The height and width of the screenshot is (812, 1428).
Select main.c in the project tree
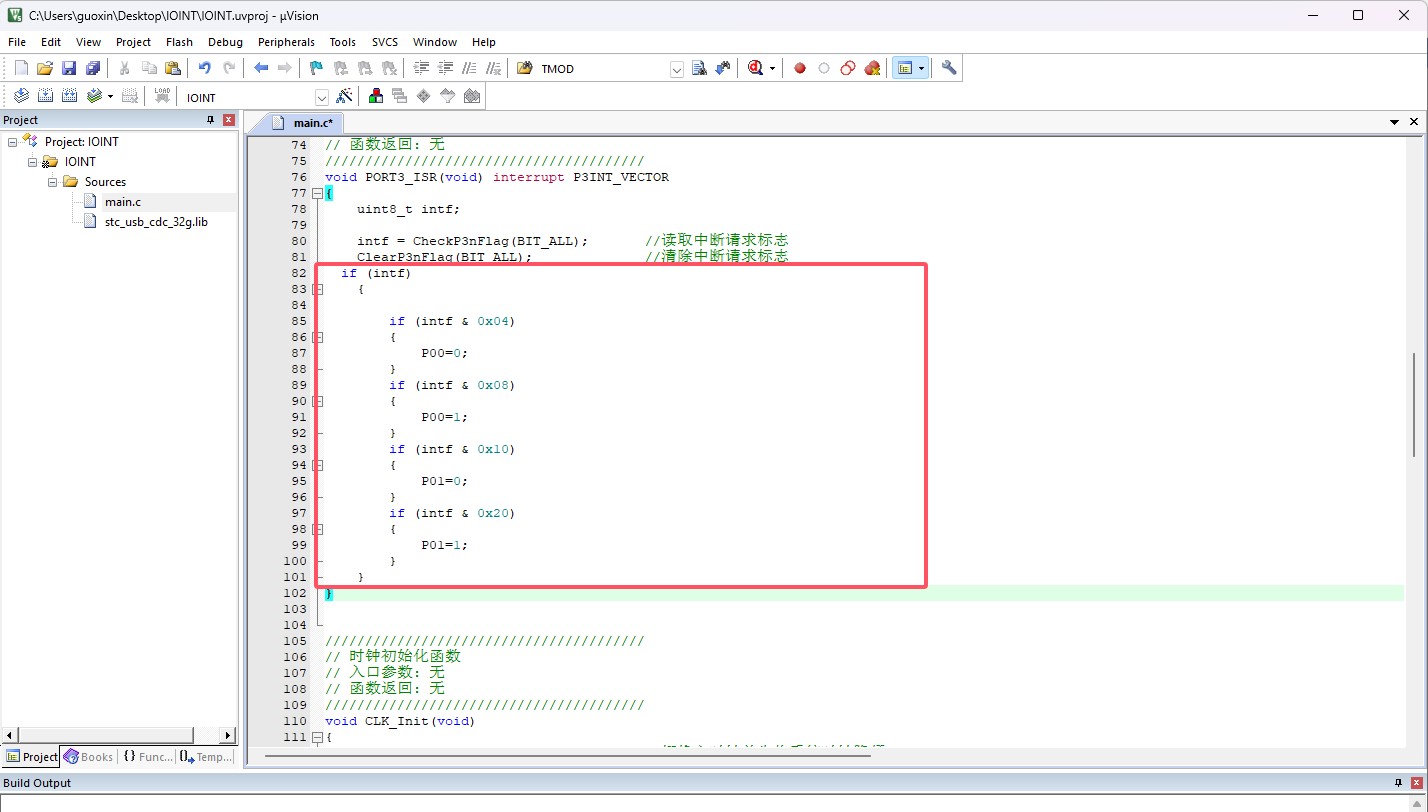[123, 202]
